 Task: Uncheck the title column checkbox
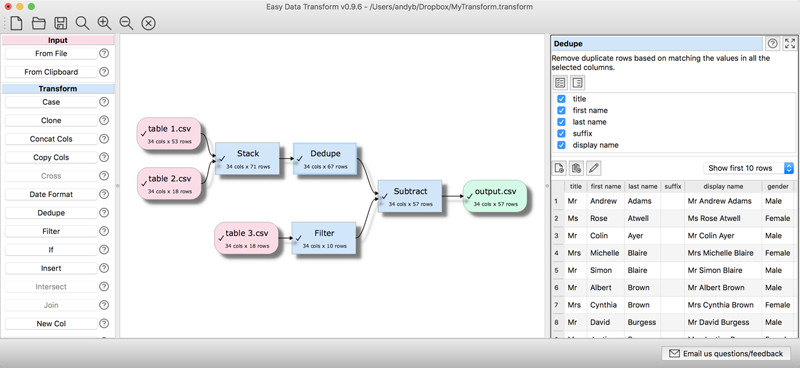561,99
